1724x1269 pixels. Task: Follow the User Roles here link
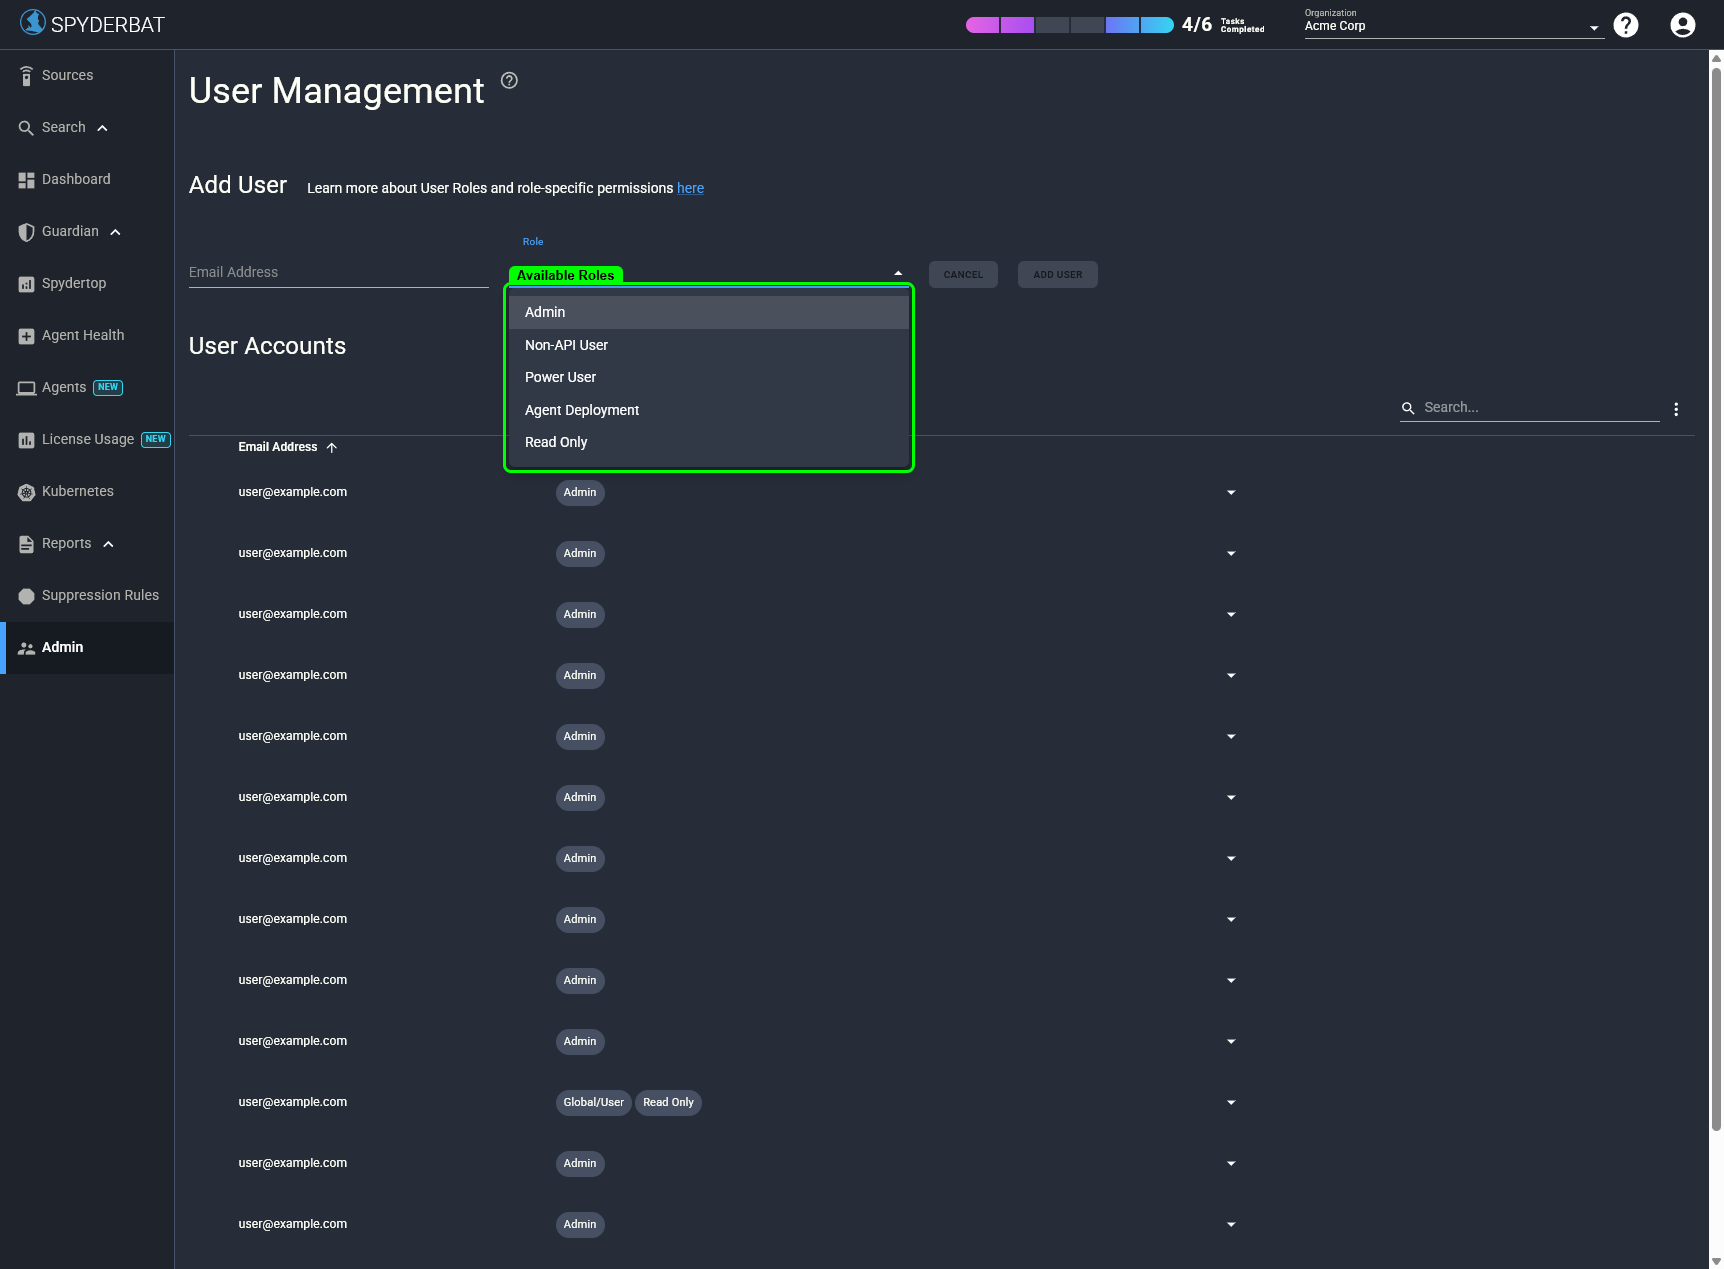pyautogui.click(x=690, y=188)
